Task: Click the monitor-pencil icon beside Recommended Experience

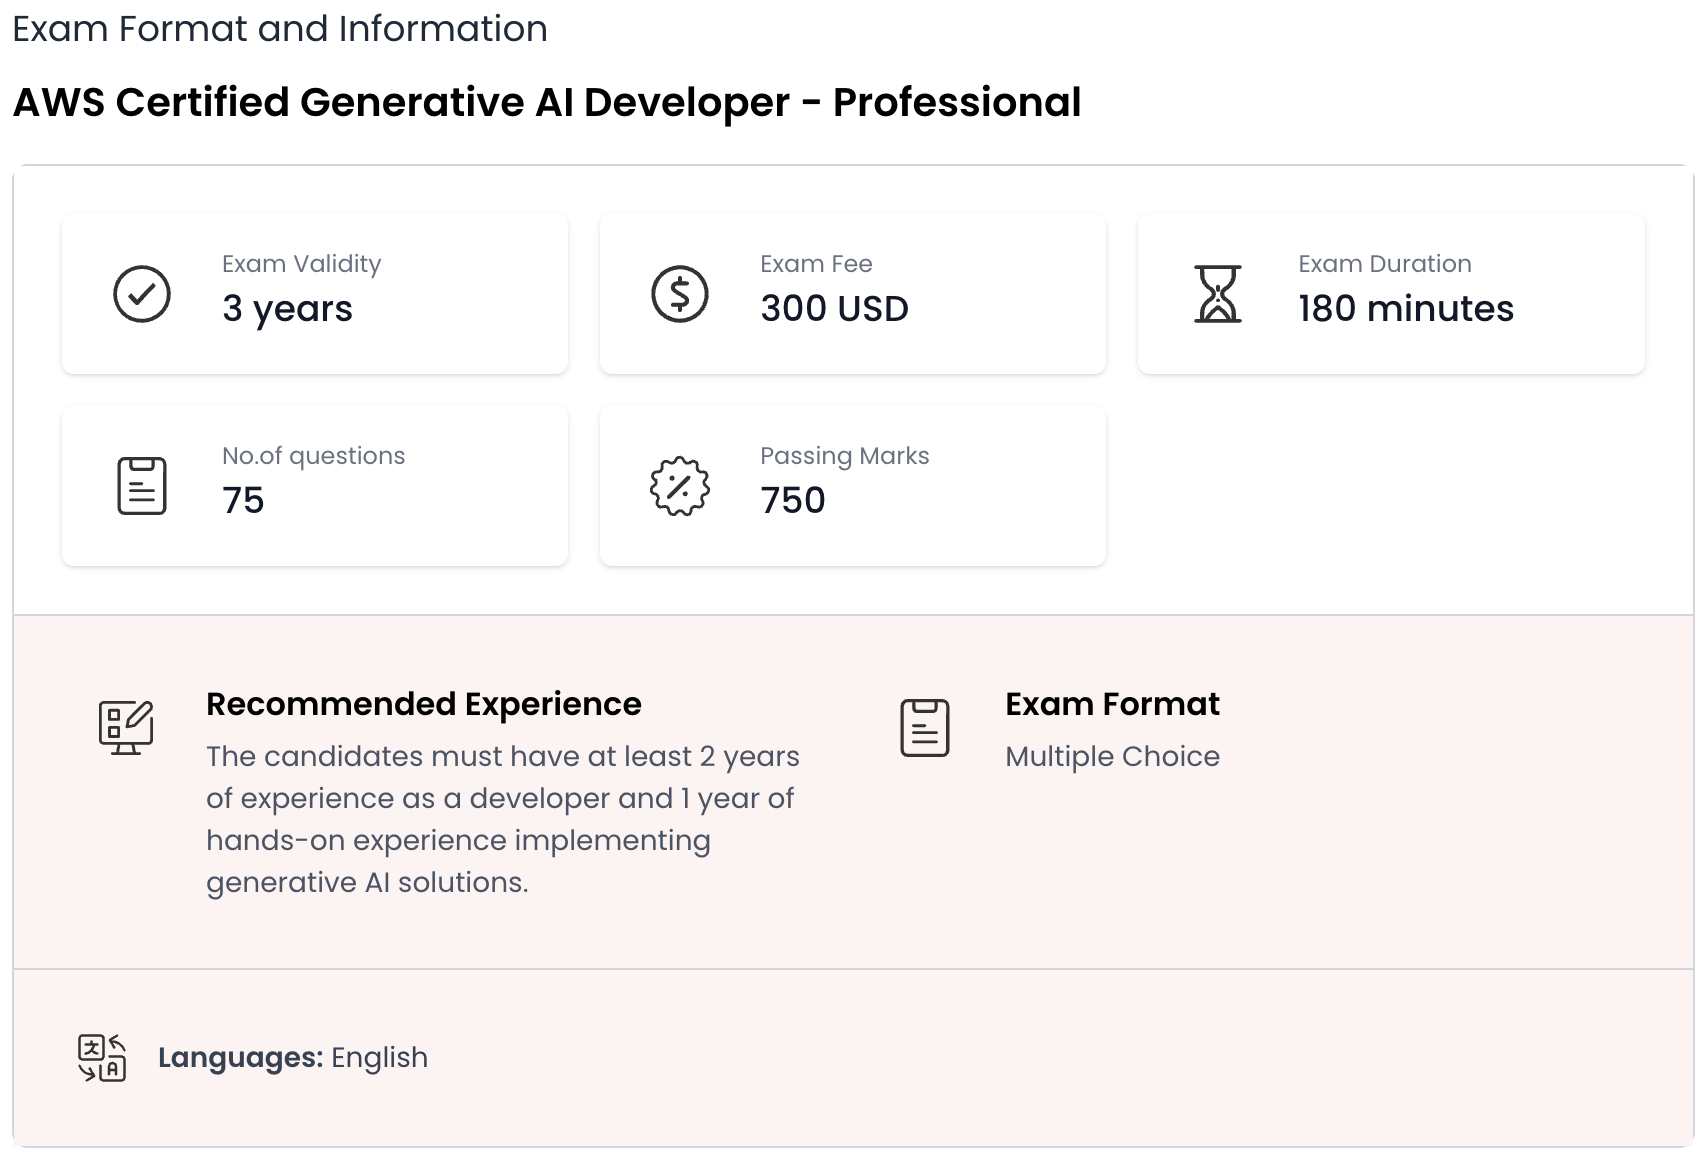Action: [x=126, y=727]
